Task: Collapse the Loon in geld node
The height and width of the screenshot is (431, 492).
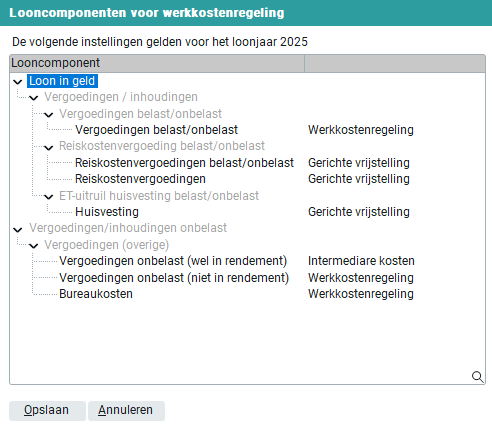Action: point(18,82)
